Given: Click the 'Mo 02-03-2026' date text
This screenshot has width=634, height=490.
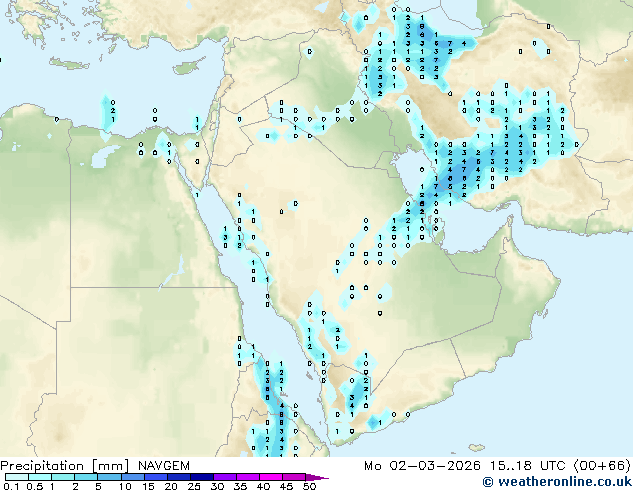Looking at the screenshot, I should [x=423, y=466].
